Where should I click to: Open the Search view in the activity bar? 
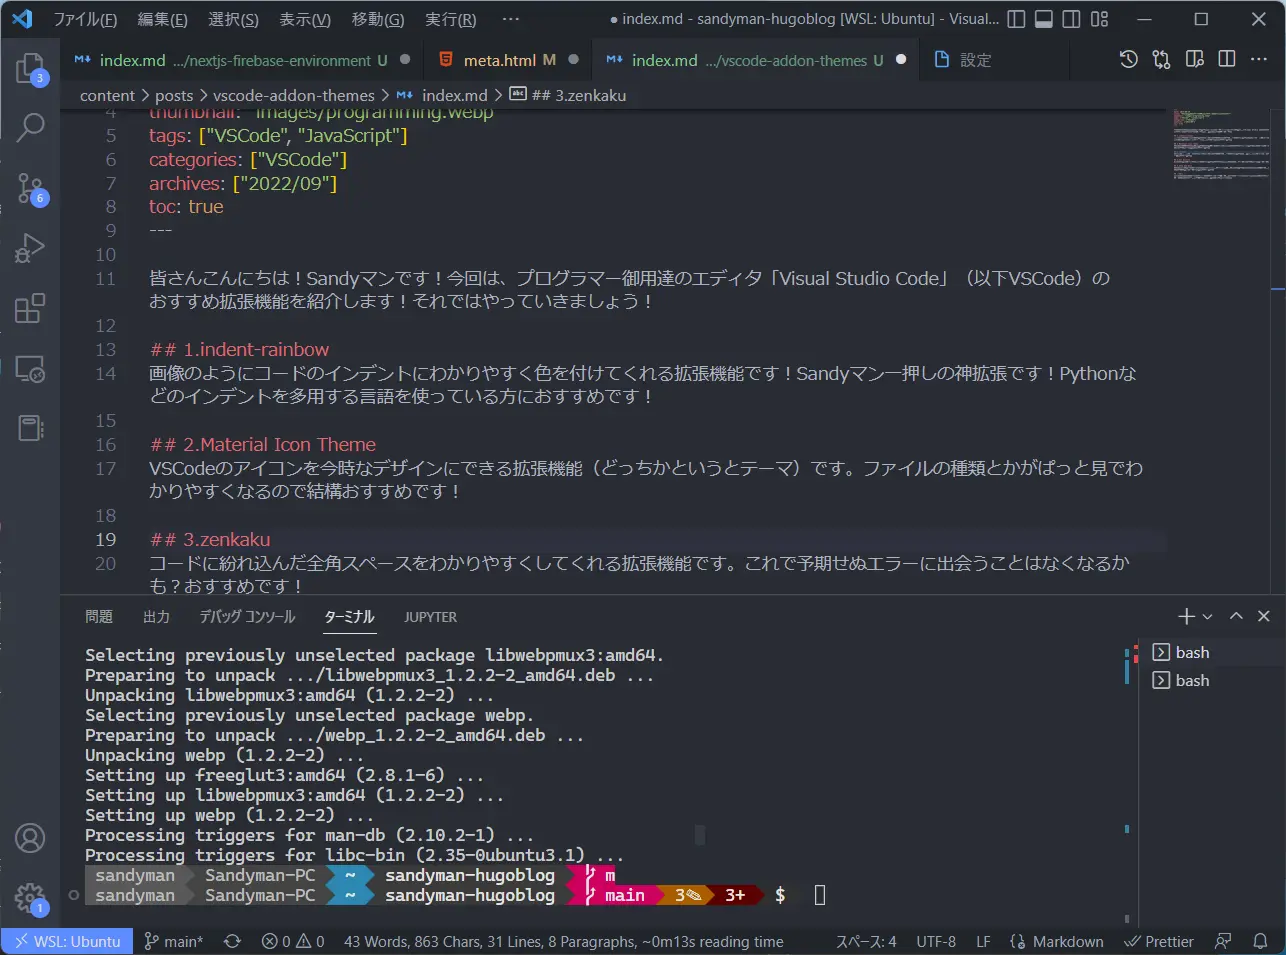(x=30, y=127)
